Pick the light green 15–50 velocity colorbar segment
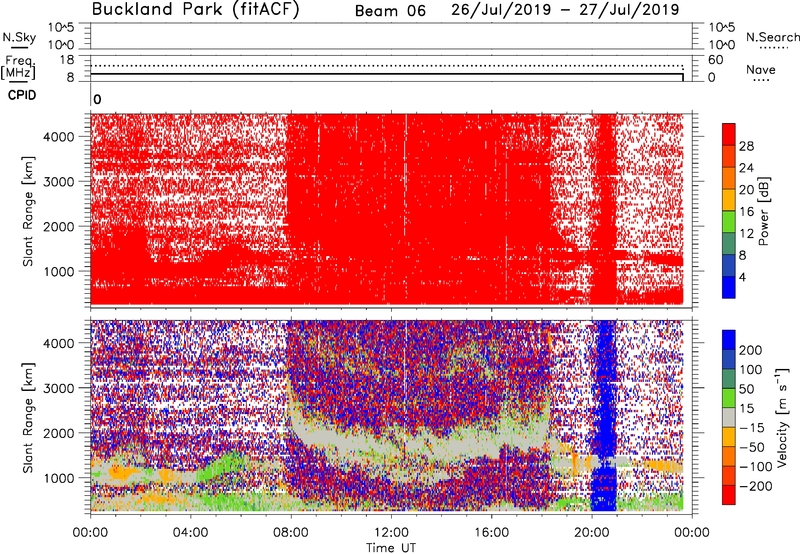Screen dimensions: 800x554 (x=729, y=398)
